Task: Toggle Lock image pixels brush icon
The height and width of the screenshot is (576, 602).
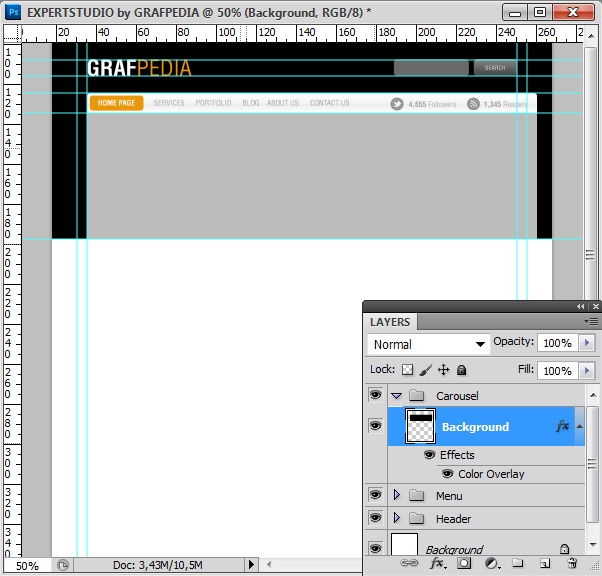Action: click(425, 370)
